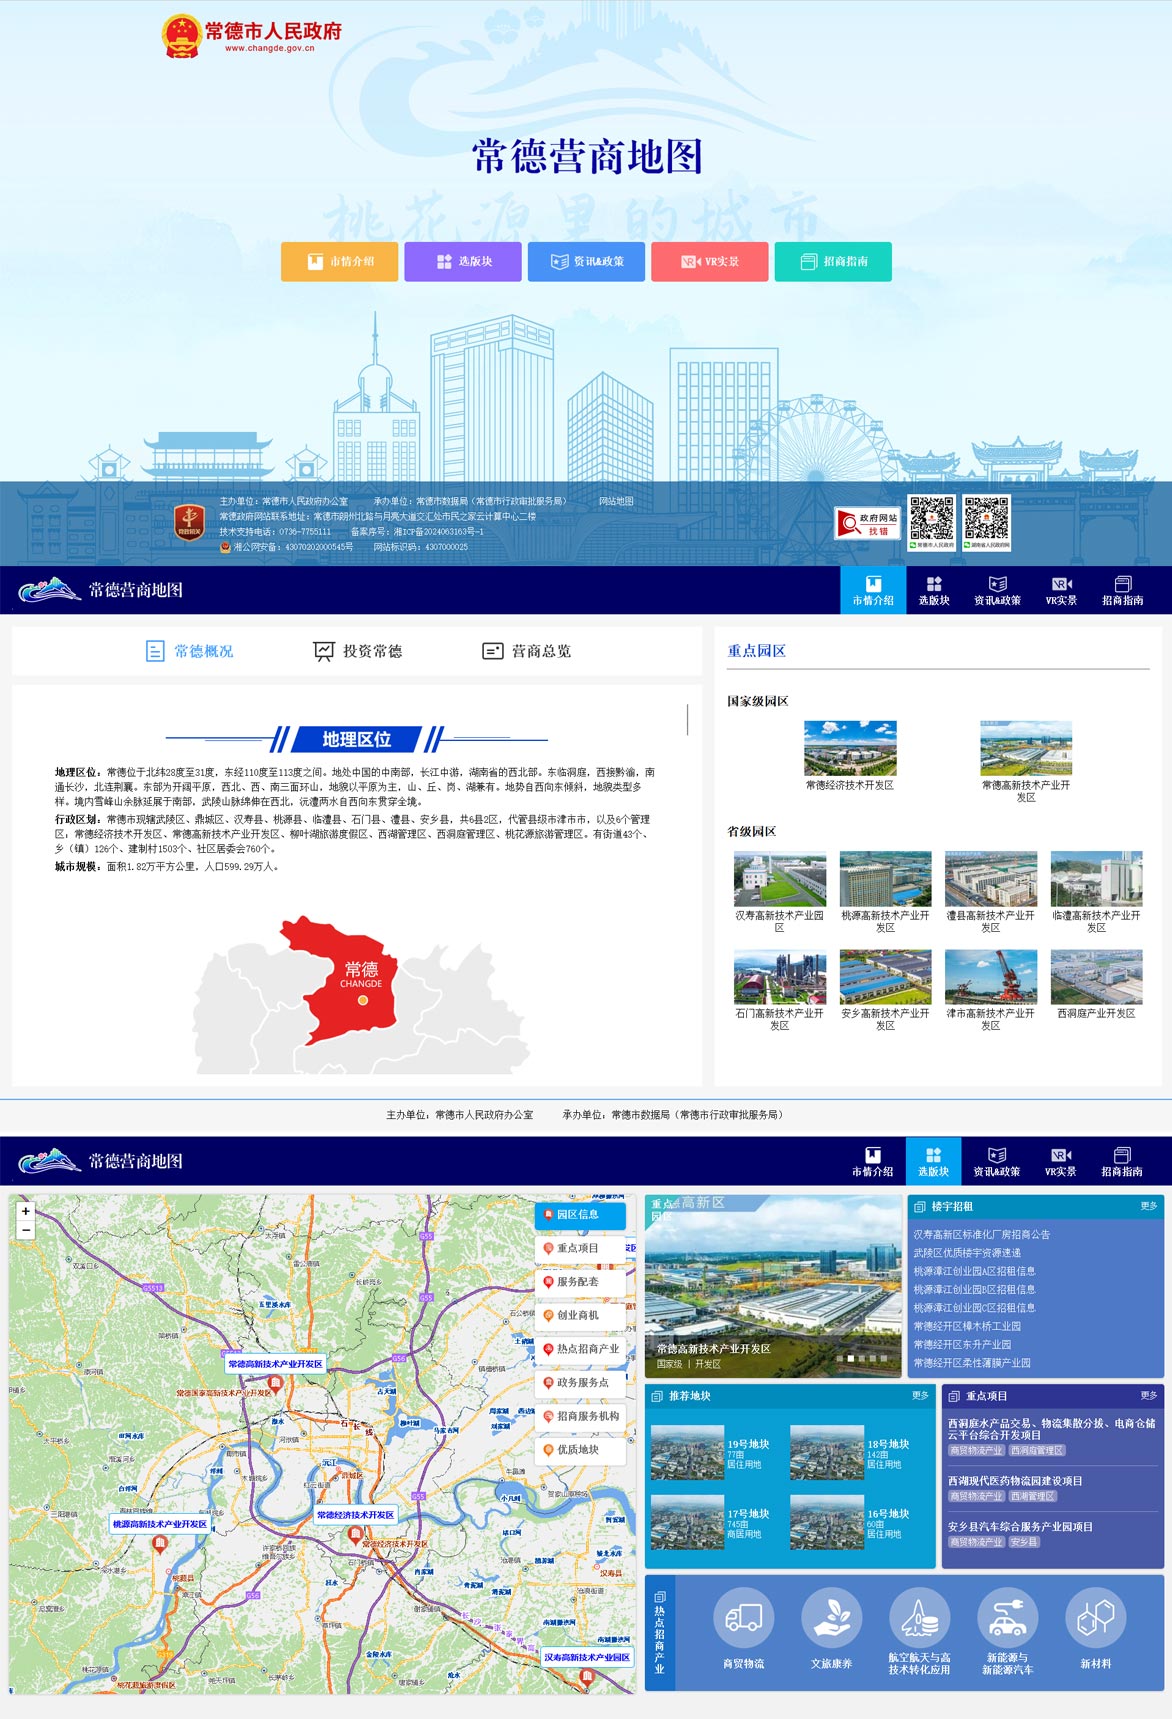Open the purple 选版块 banner button
This screenshot has height=1719, width=1172.
coord(463,262)
